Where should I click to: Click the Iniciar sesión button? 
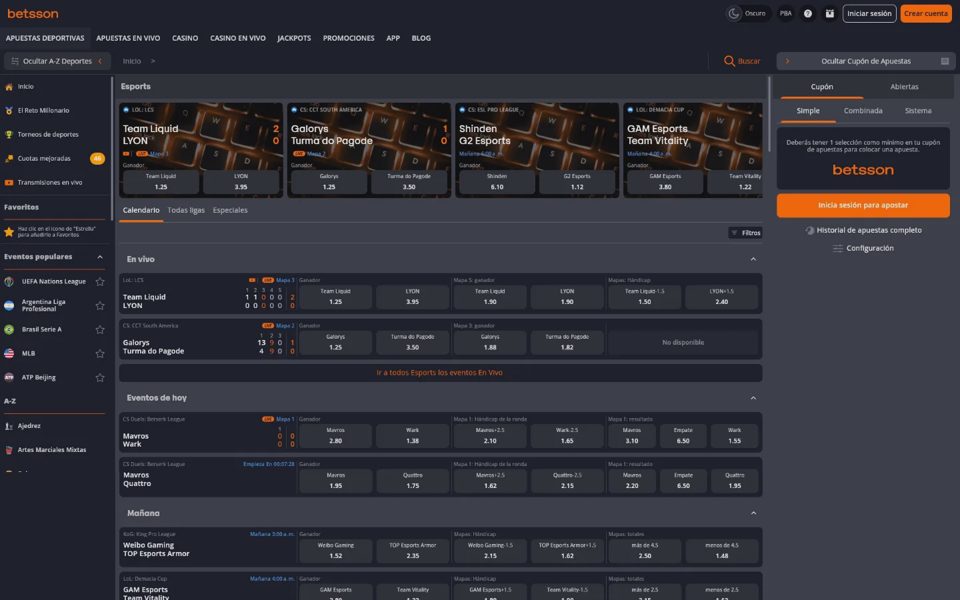(x=869, y=13)
